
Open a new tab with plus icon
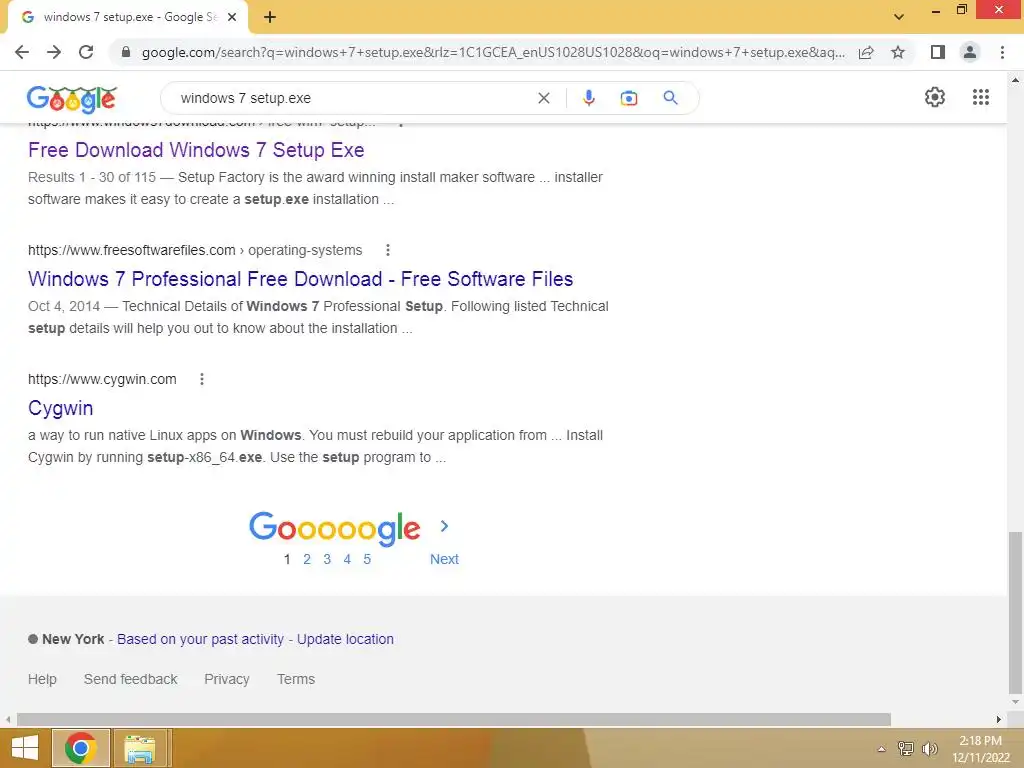pos(270,17)
